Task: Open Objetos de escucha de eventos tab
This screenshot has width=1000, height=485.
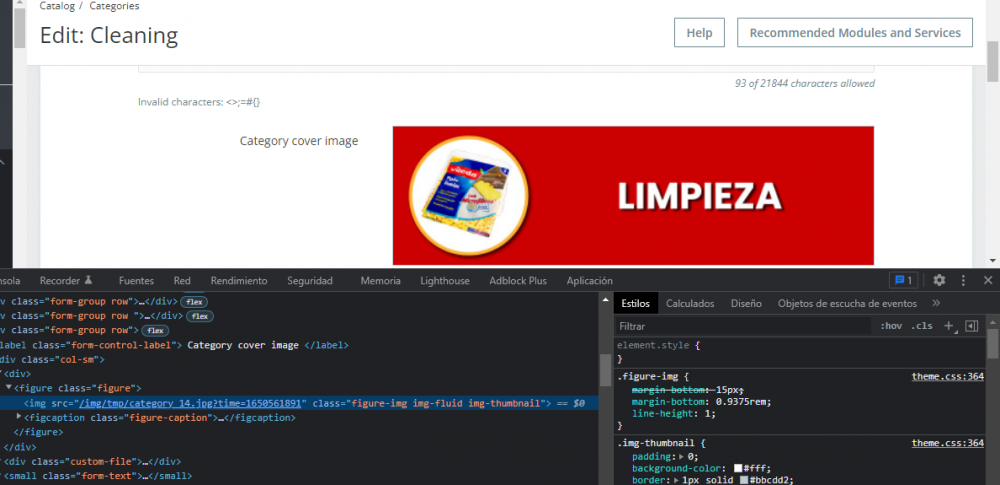Action: click(x=847, y=304)
